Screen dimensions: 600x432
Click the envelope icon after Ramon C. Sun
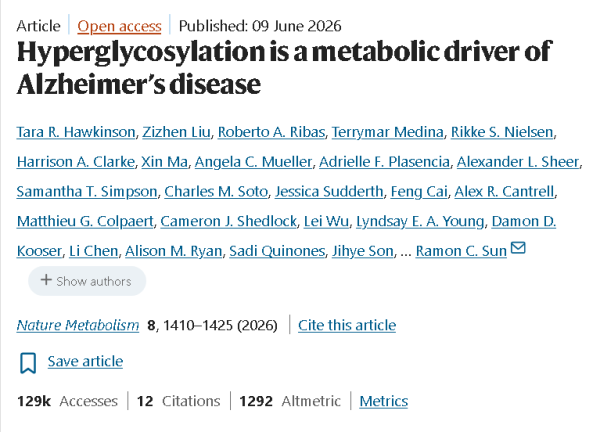(518, 248)
